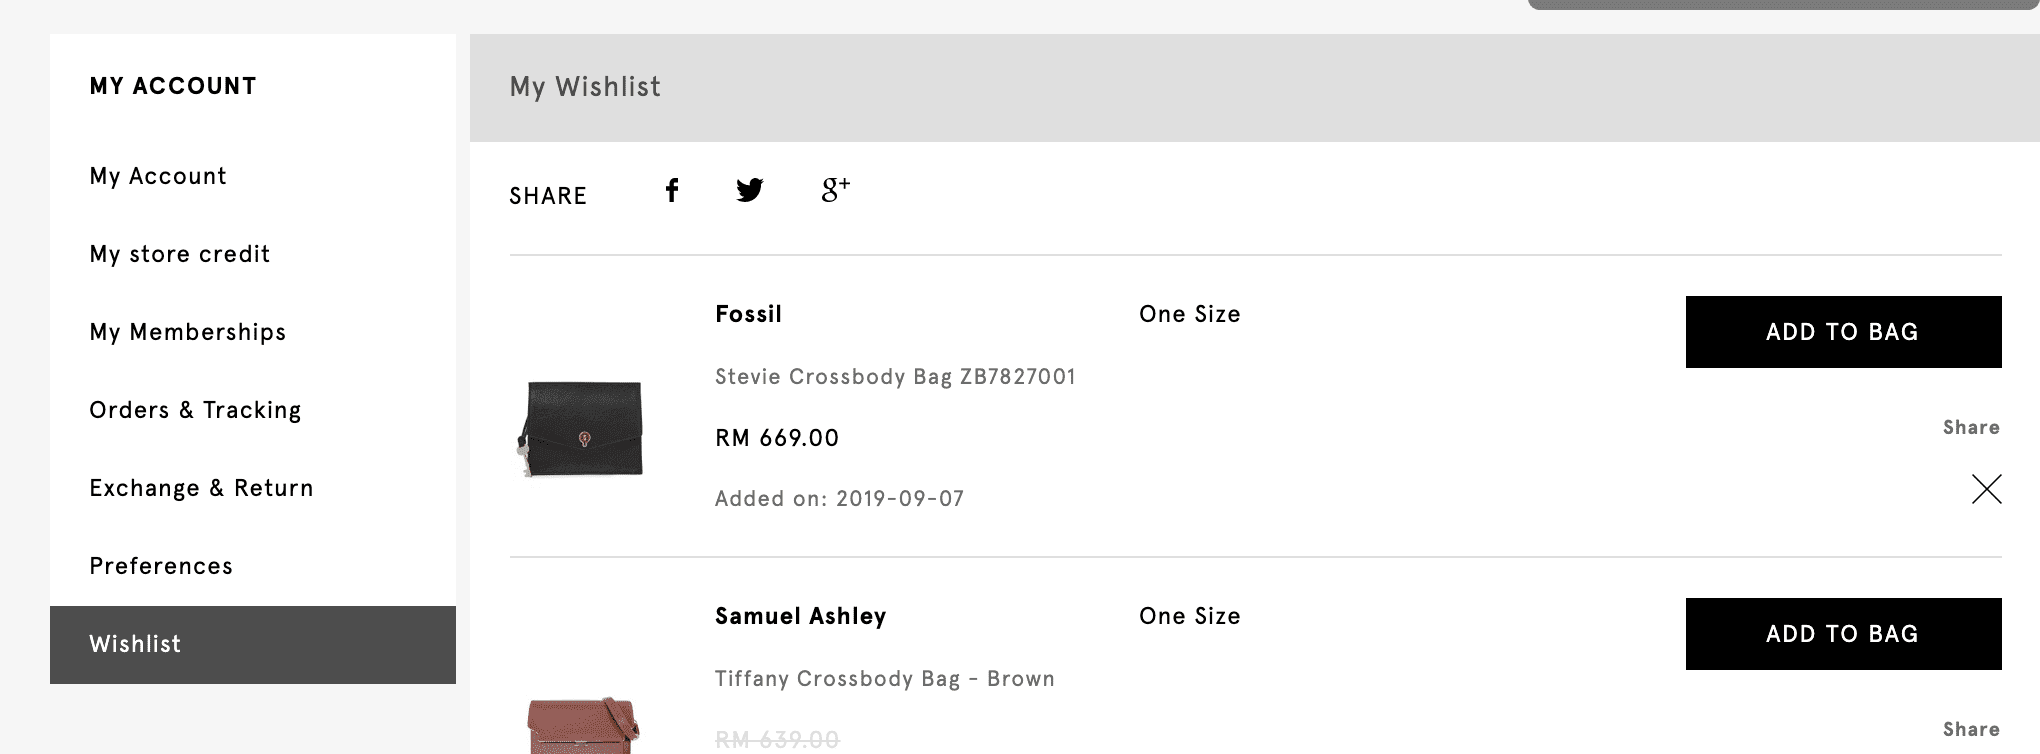Open My Account menu item
Screen dimensions: 2040x754
(158, 176)
